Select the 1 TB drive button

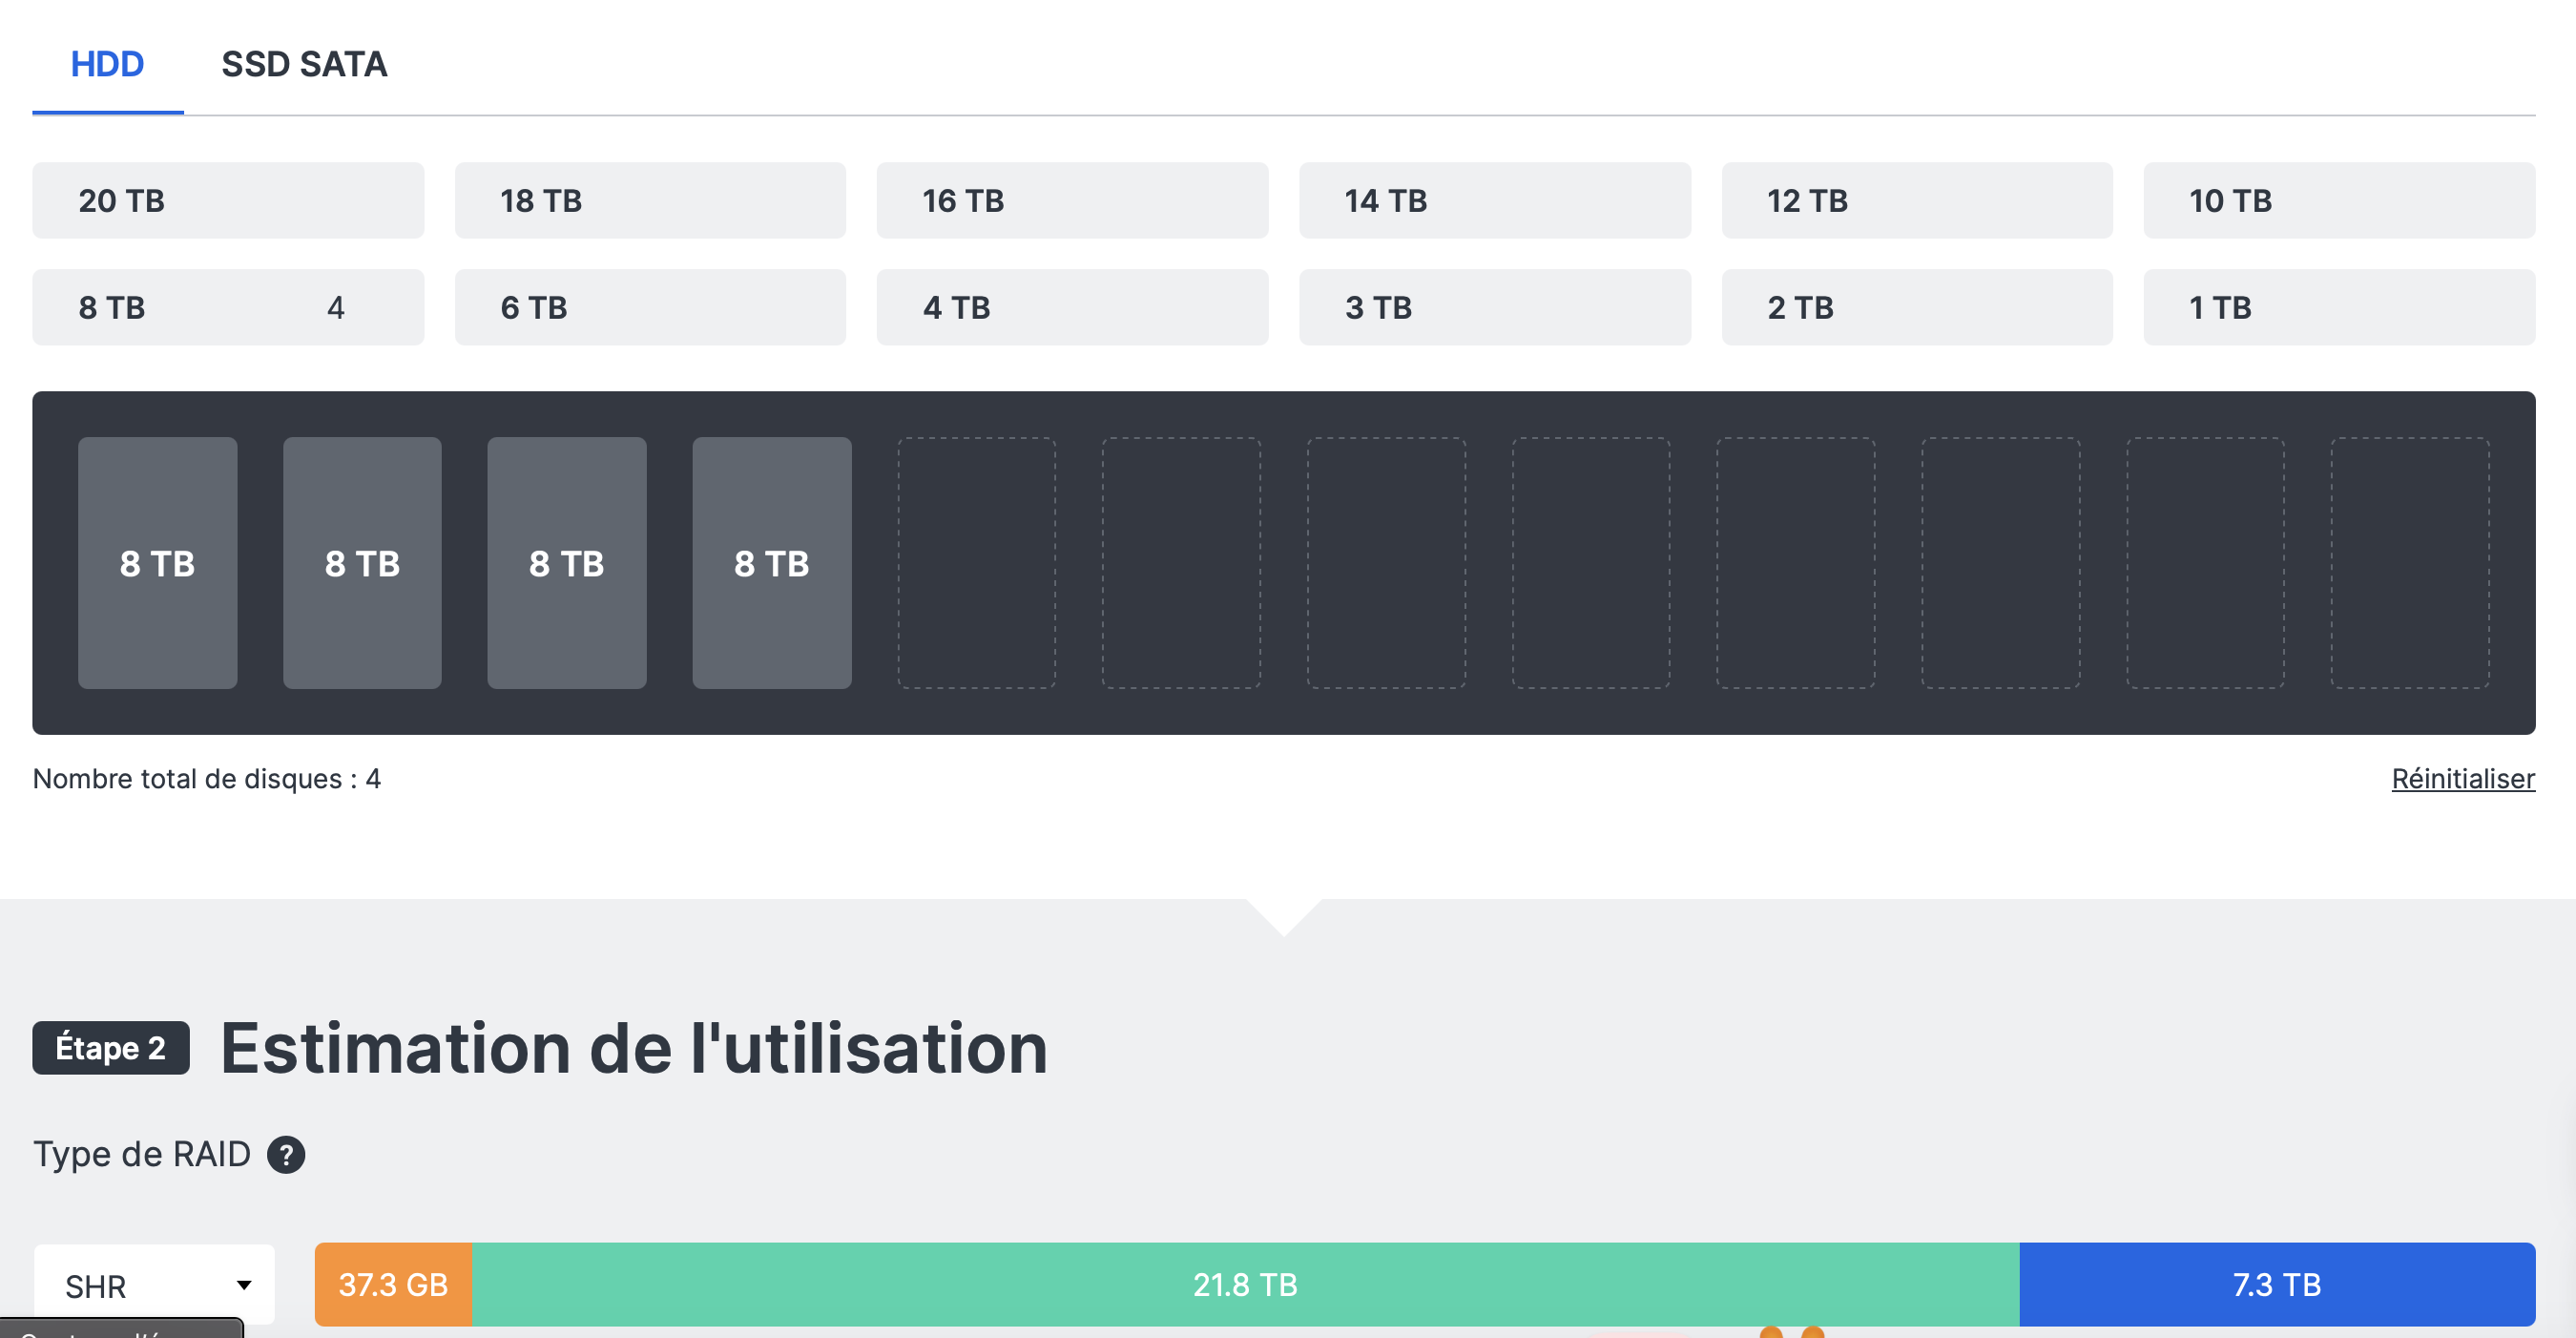(2338, 307)
